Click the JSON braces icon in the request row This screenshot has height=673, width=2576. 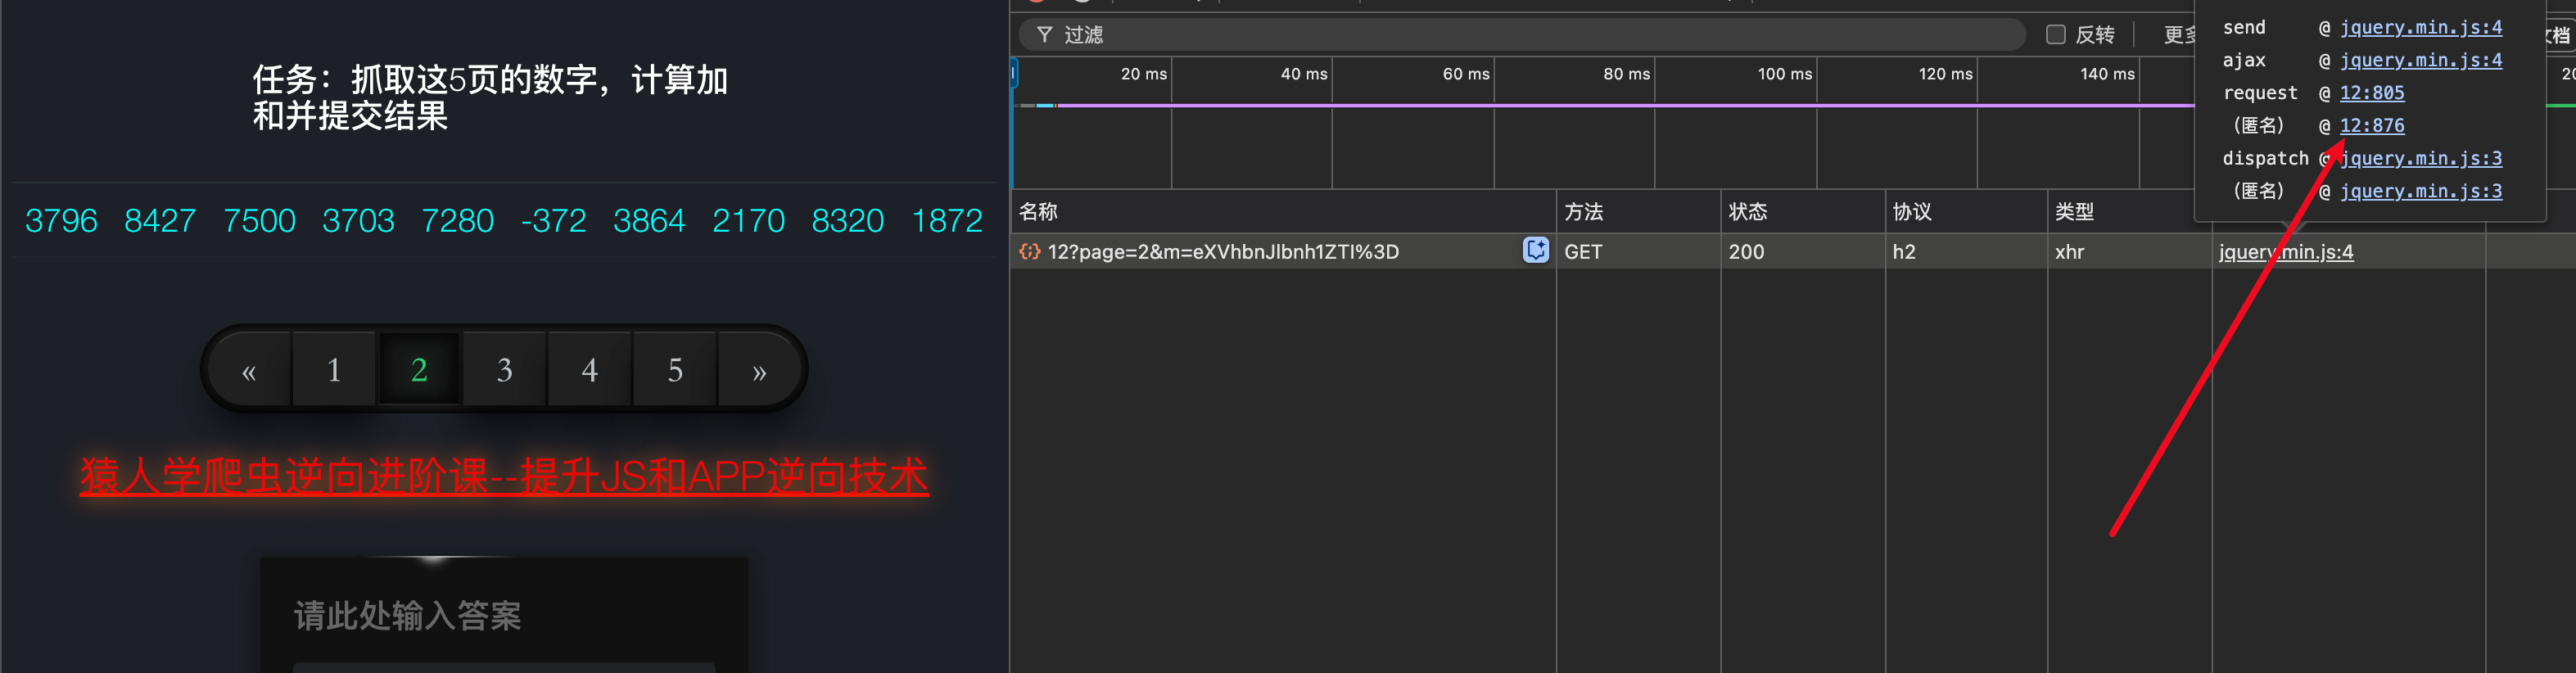(x=1029, y=252)
